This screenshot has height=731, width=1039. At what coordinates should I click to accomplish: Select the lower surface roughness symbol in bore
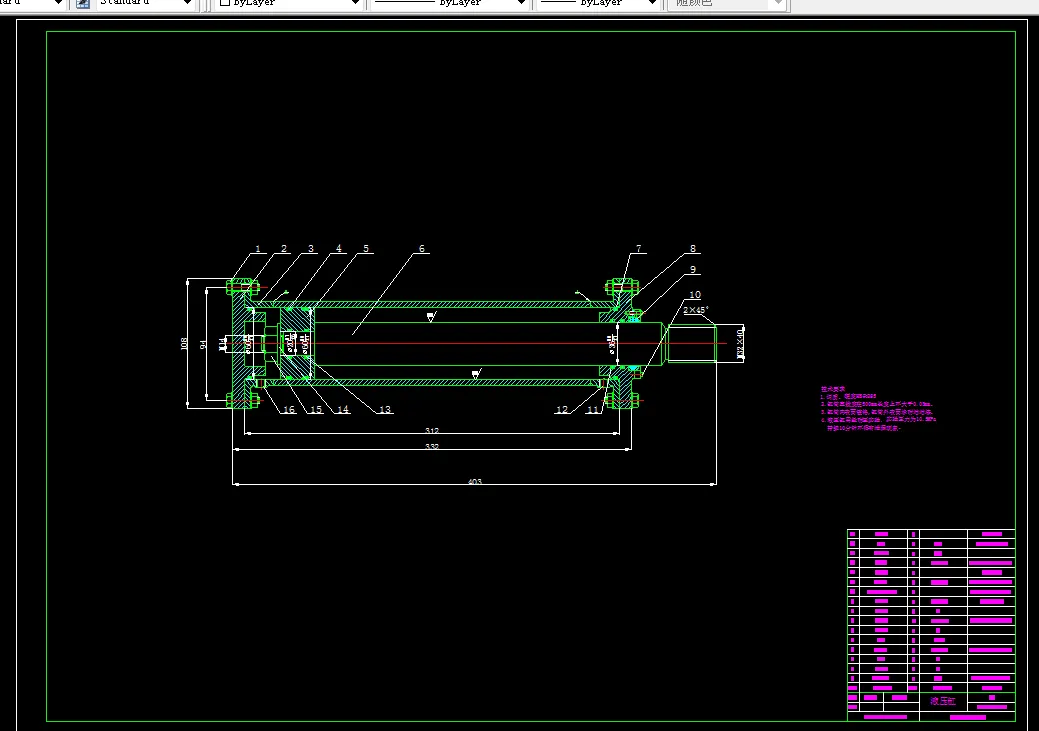point(476,374)
